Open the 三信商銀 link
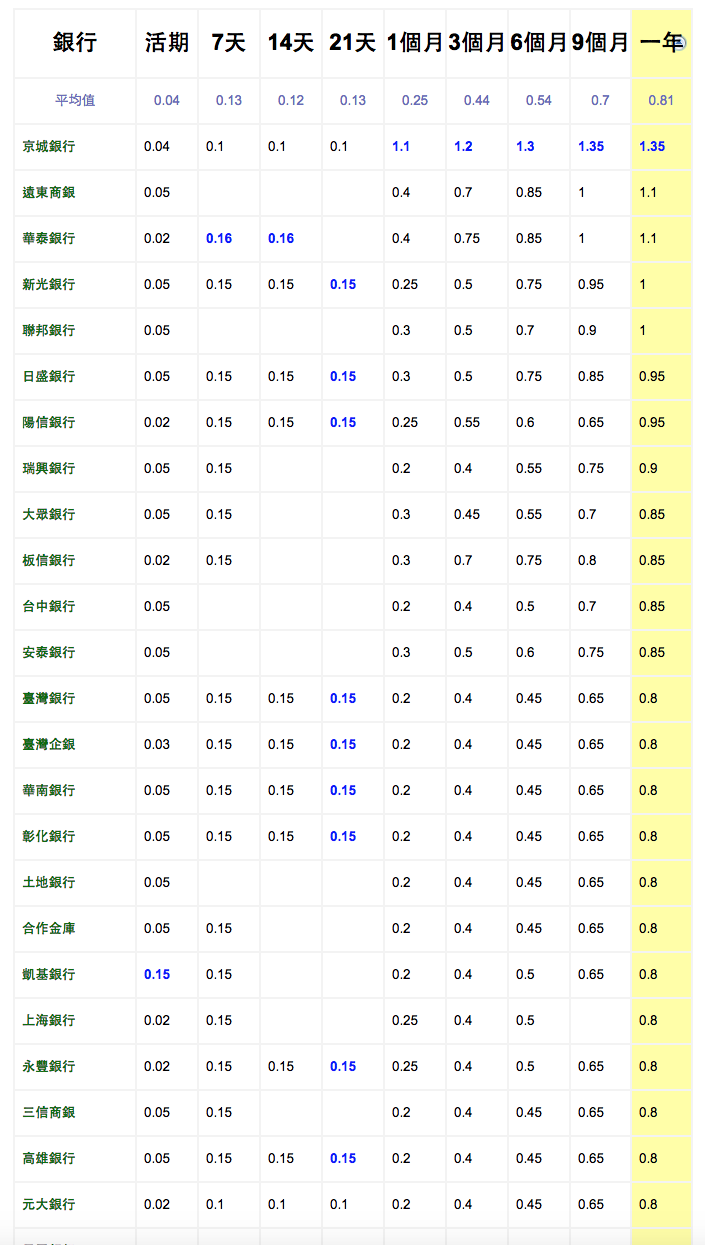 49,1112
